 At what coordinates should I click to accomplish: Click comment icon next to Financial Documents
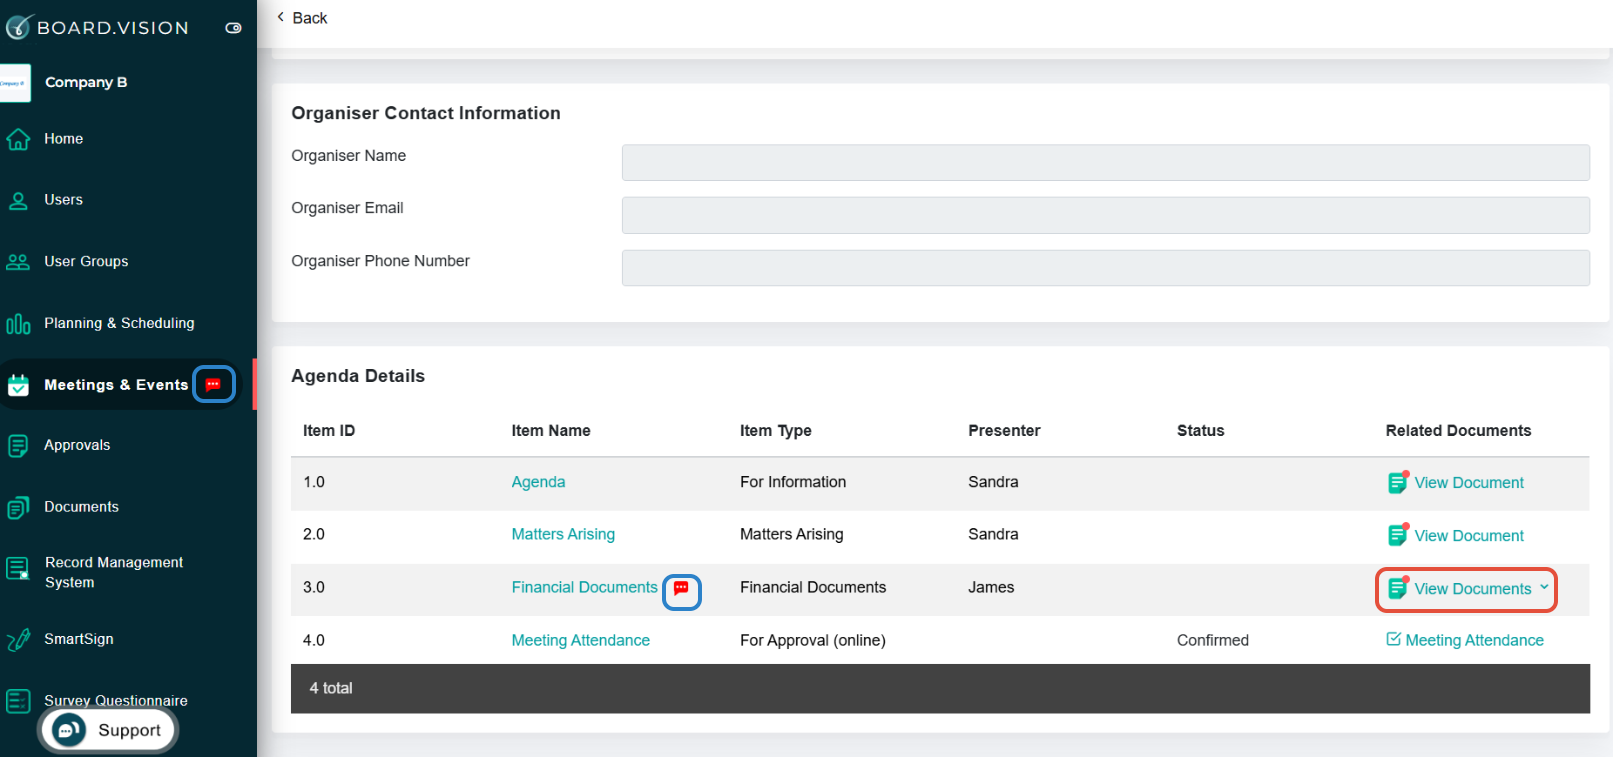(681, 588)
